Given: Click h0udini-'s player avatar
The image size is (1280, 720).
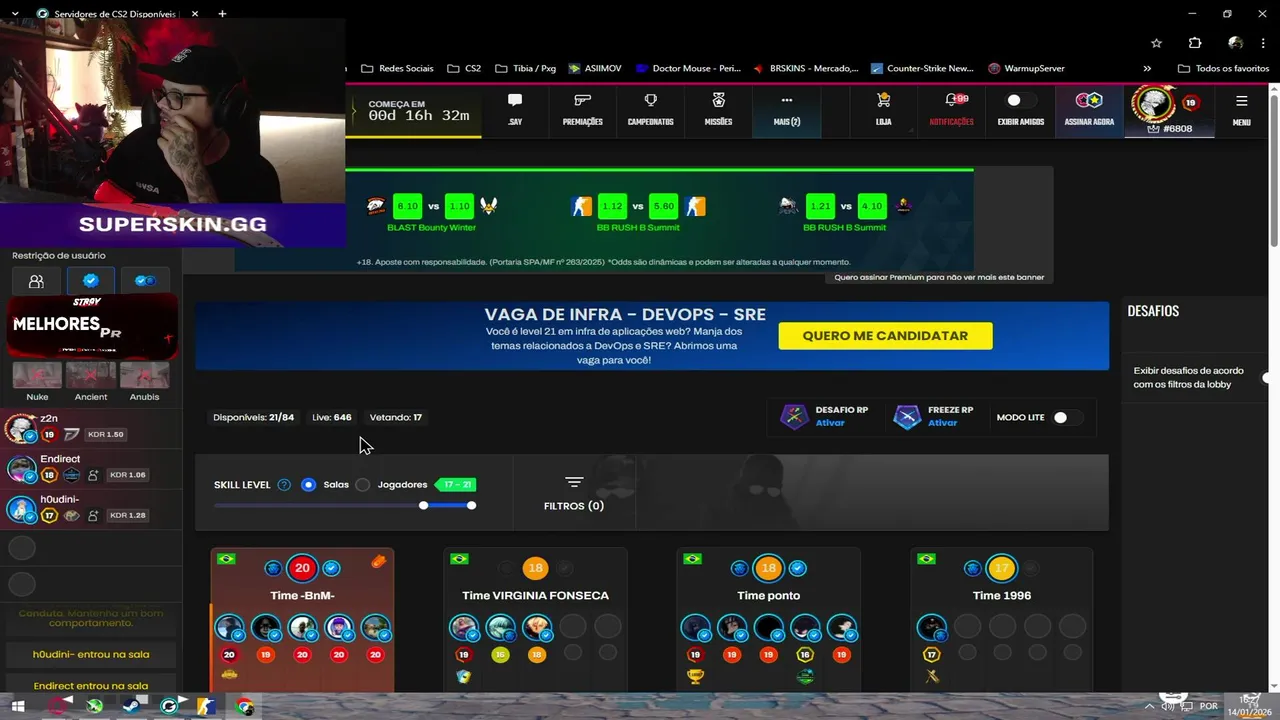Looking at the screenshot, I should (x=20, y=509).
